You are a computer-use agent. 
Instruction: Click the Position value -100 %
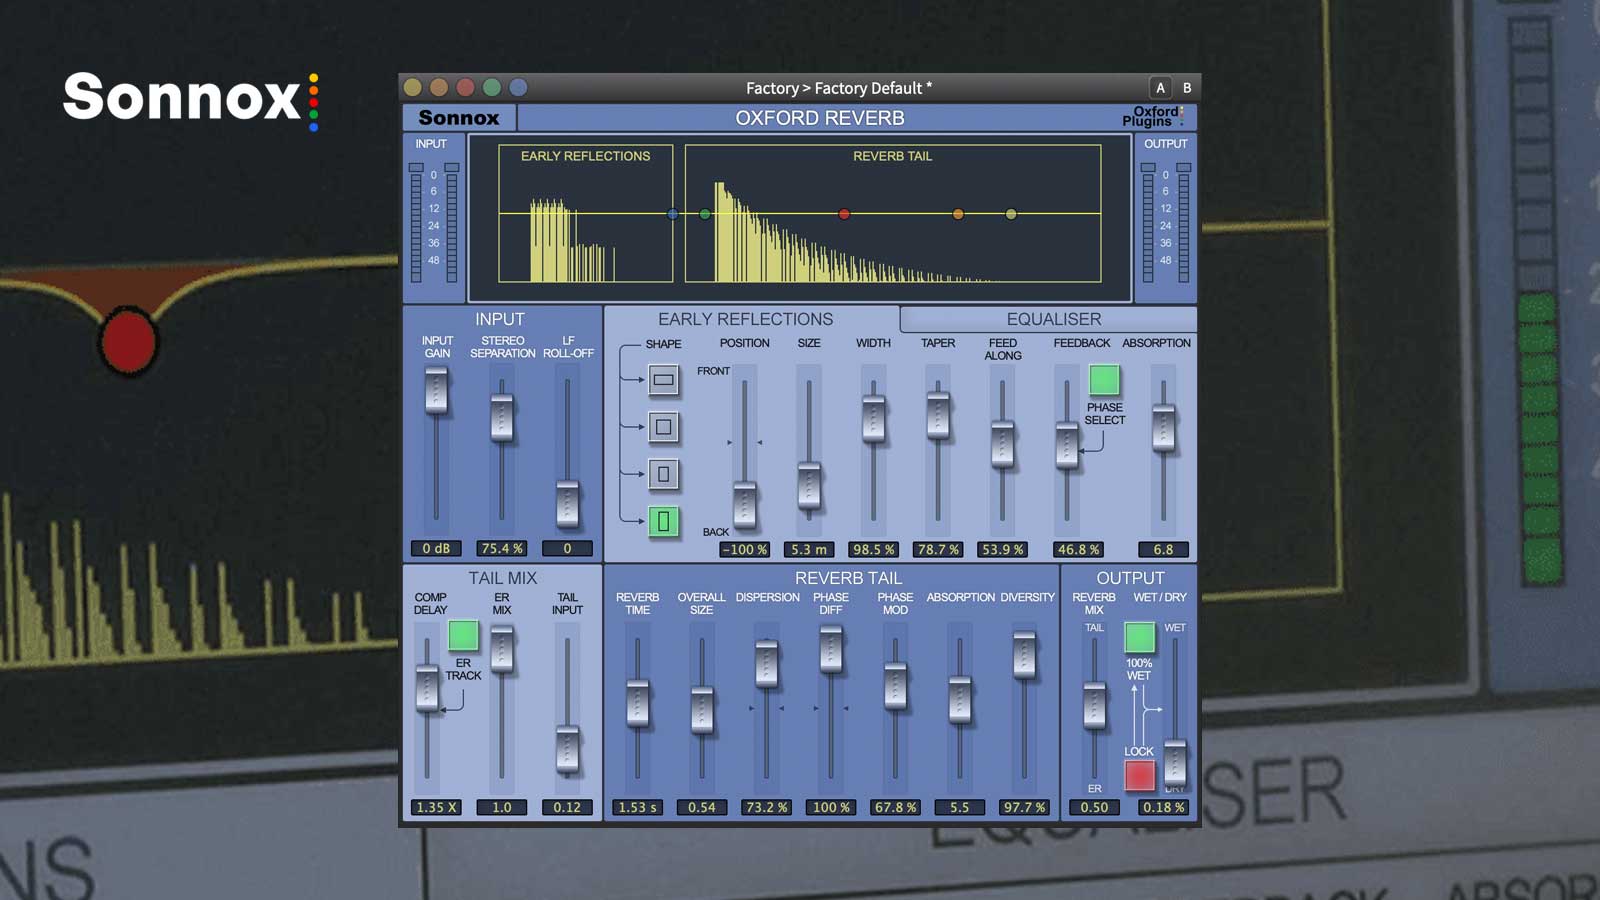[x=745, y=549]
